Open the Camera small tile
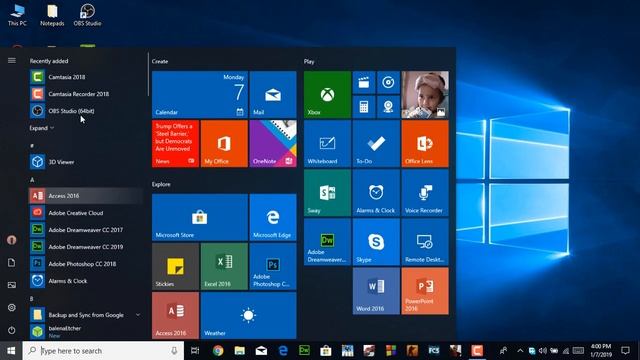This screenshot has width=640, height=360. point(388,107)
